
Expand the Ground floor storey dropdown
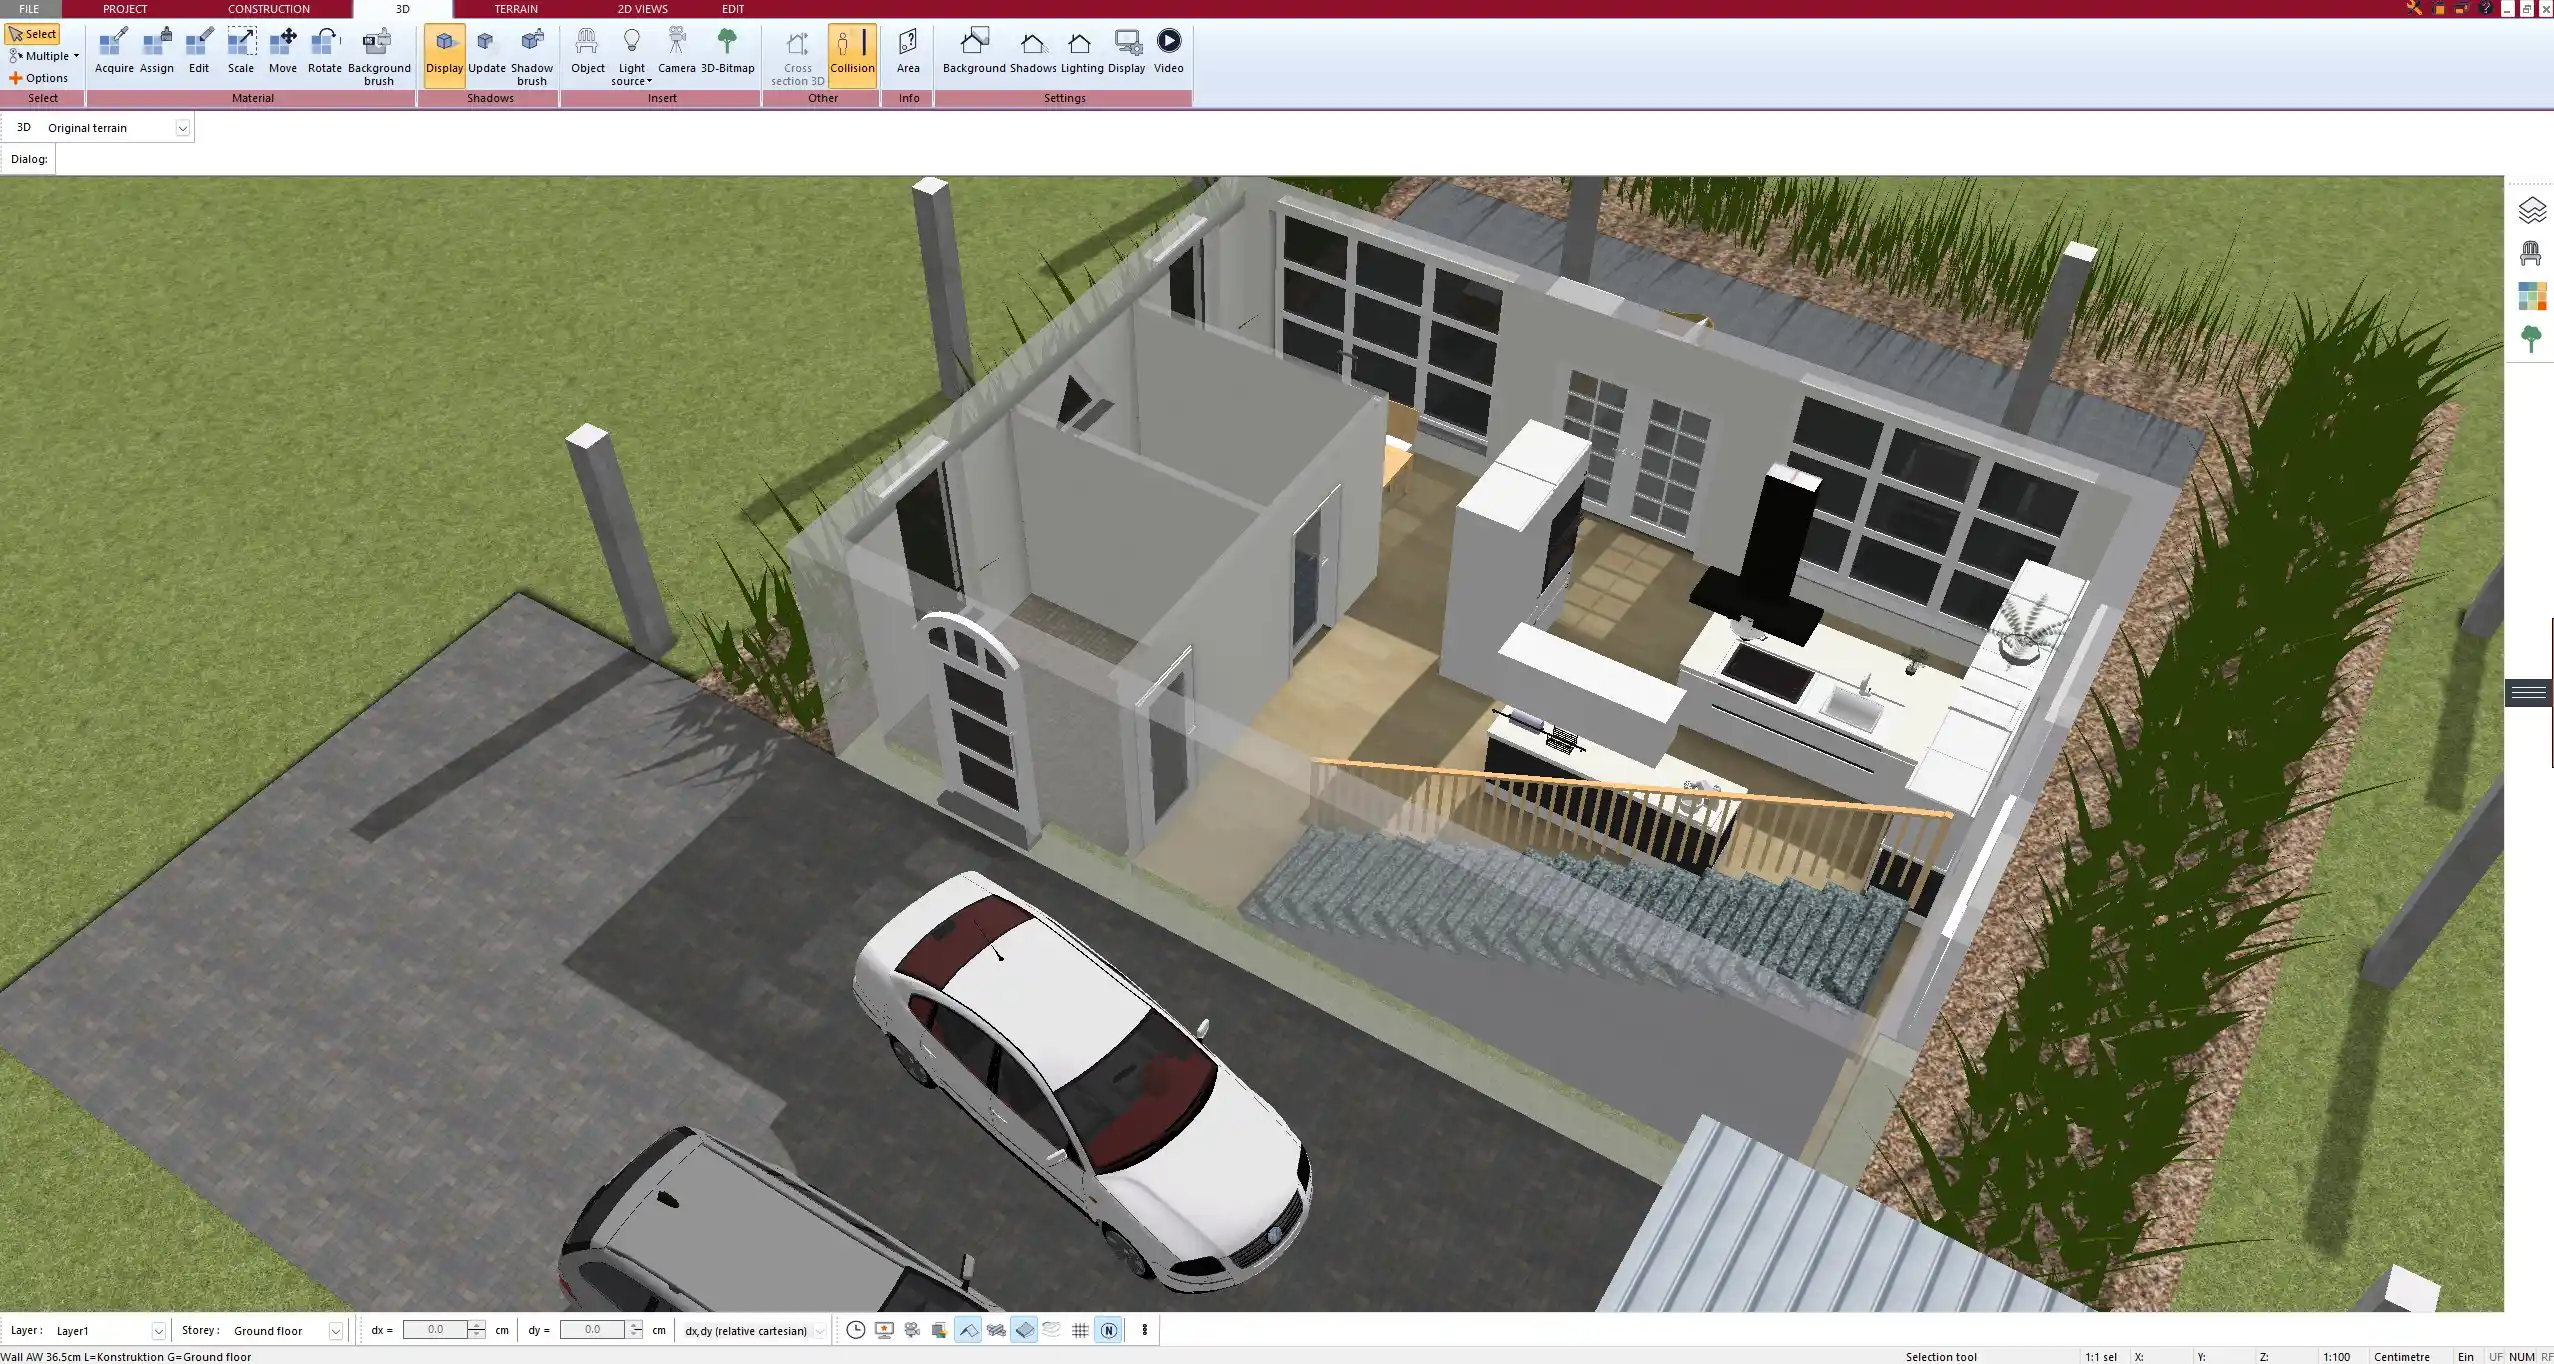tap(336, 1331)
